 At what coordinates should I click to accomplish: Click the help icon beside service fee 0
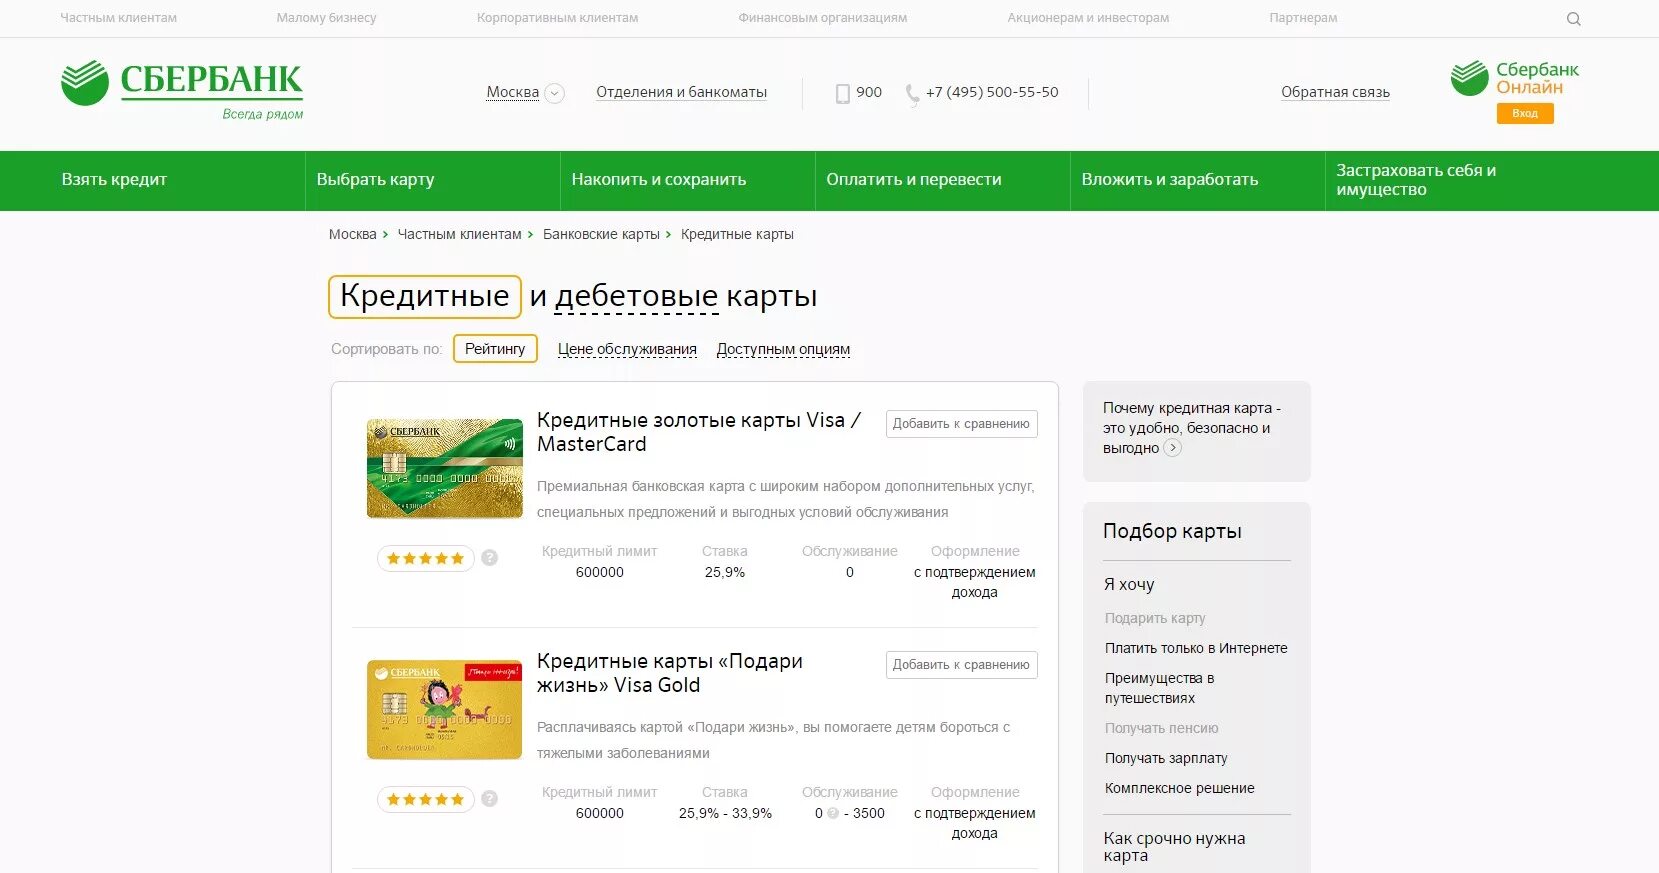pos(833,813)
